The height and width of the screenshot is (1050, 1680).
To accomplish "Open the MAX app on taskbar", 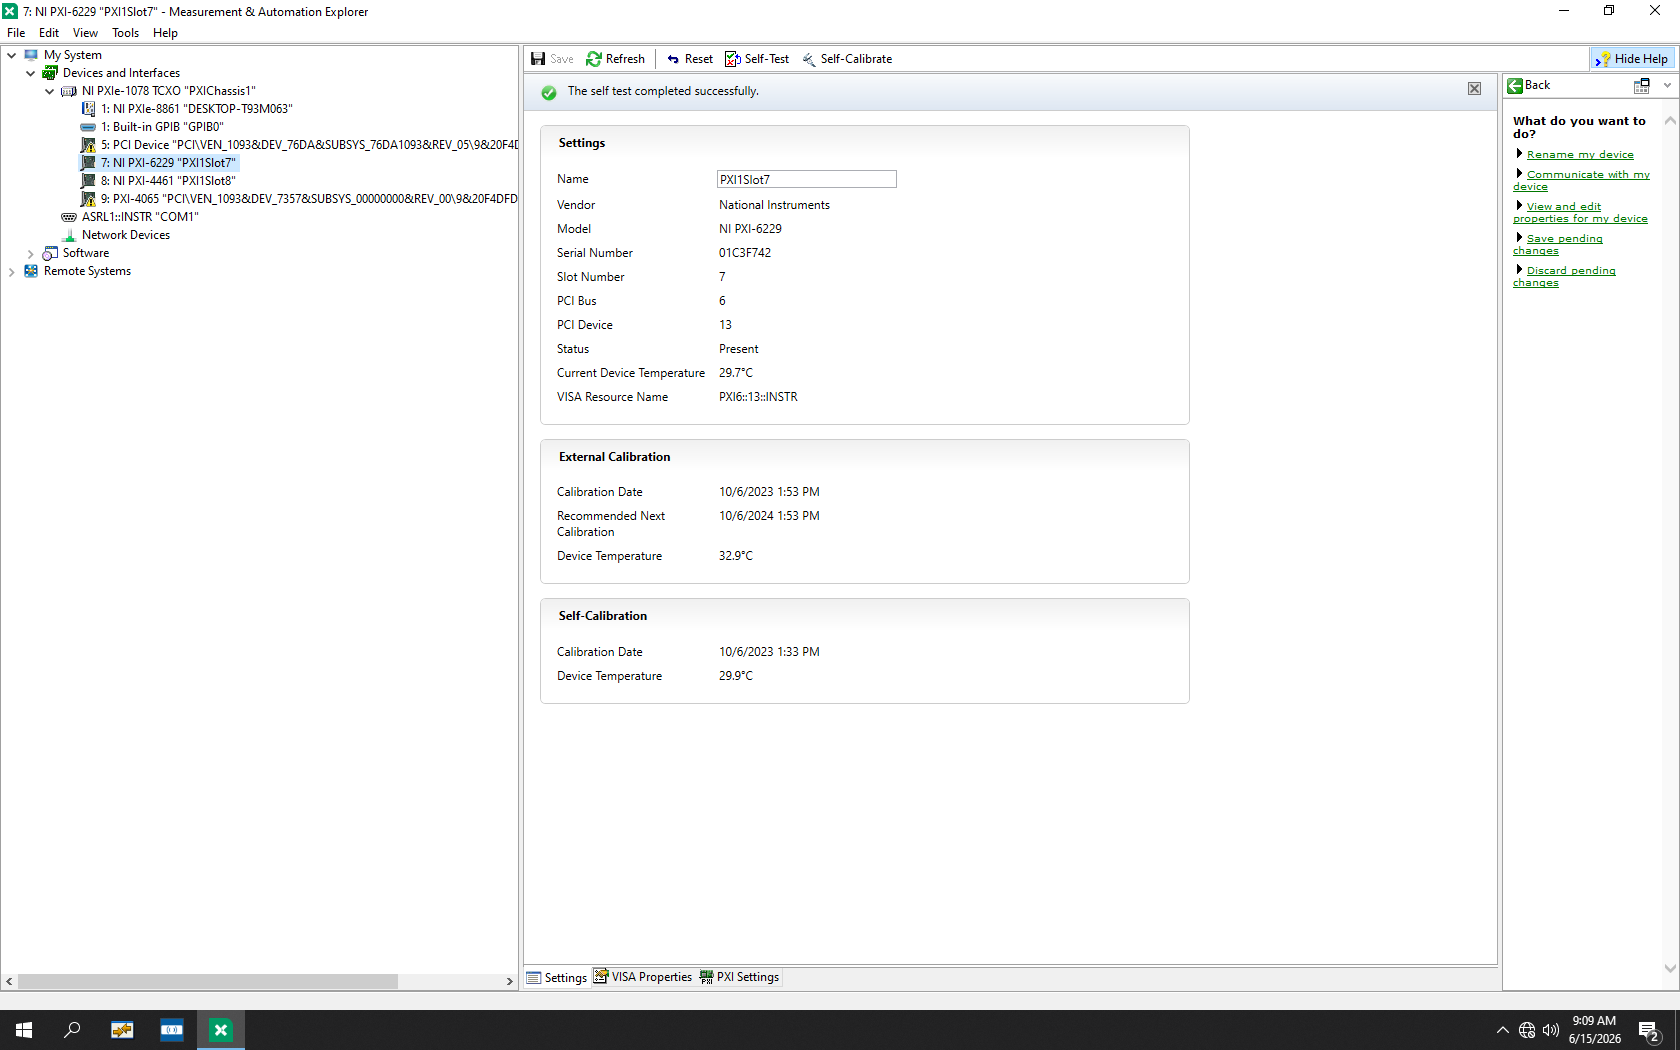I will (221, 1030).
